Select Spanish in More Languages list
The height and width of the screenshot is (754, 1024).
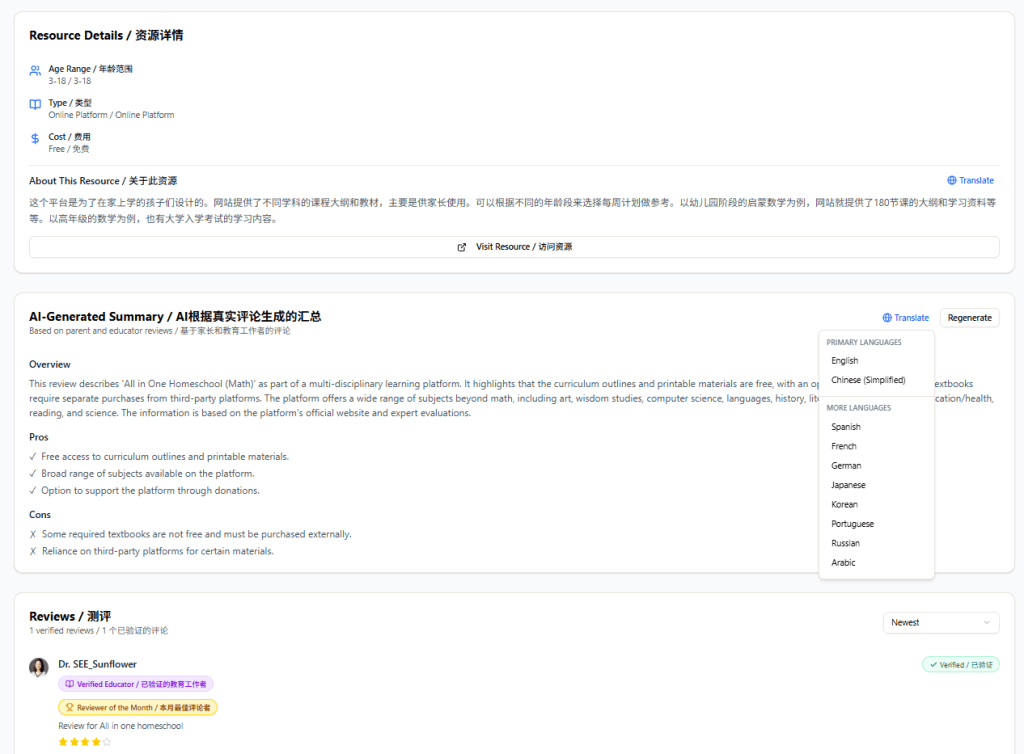846,427
